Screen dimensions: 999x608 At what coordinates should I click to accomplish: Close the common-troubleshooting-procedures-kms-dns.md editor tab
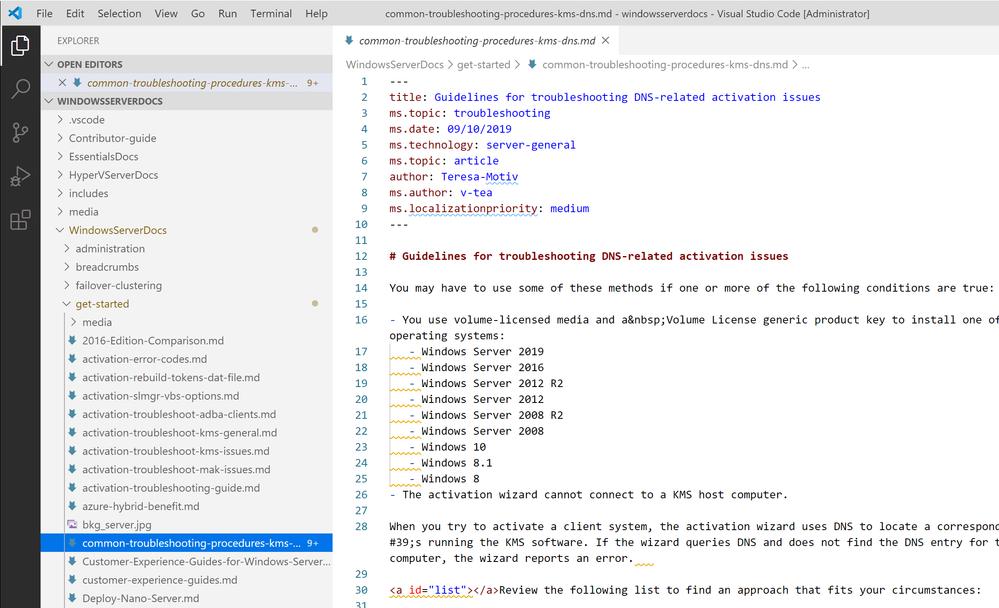(605, 40)
